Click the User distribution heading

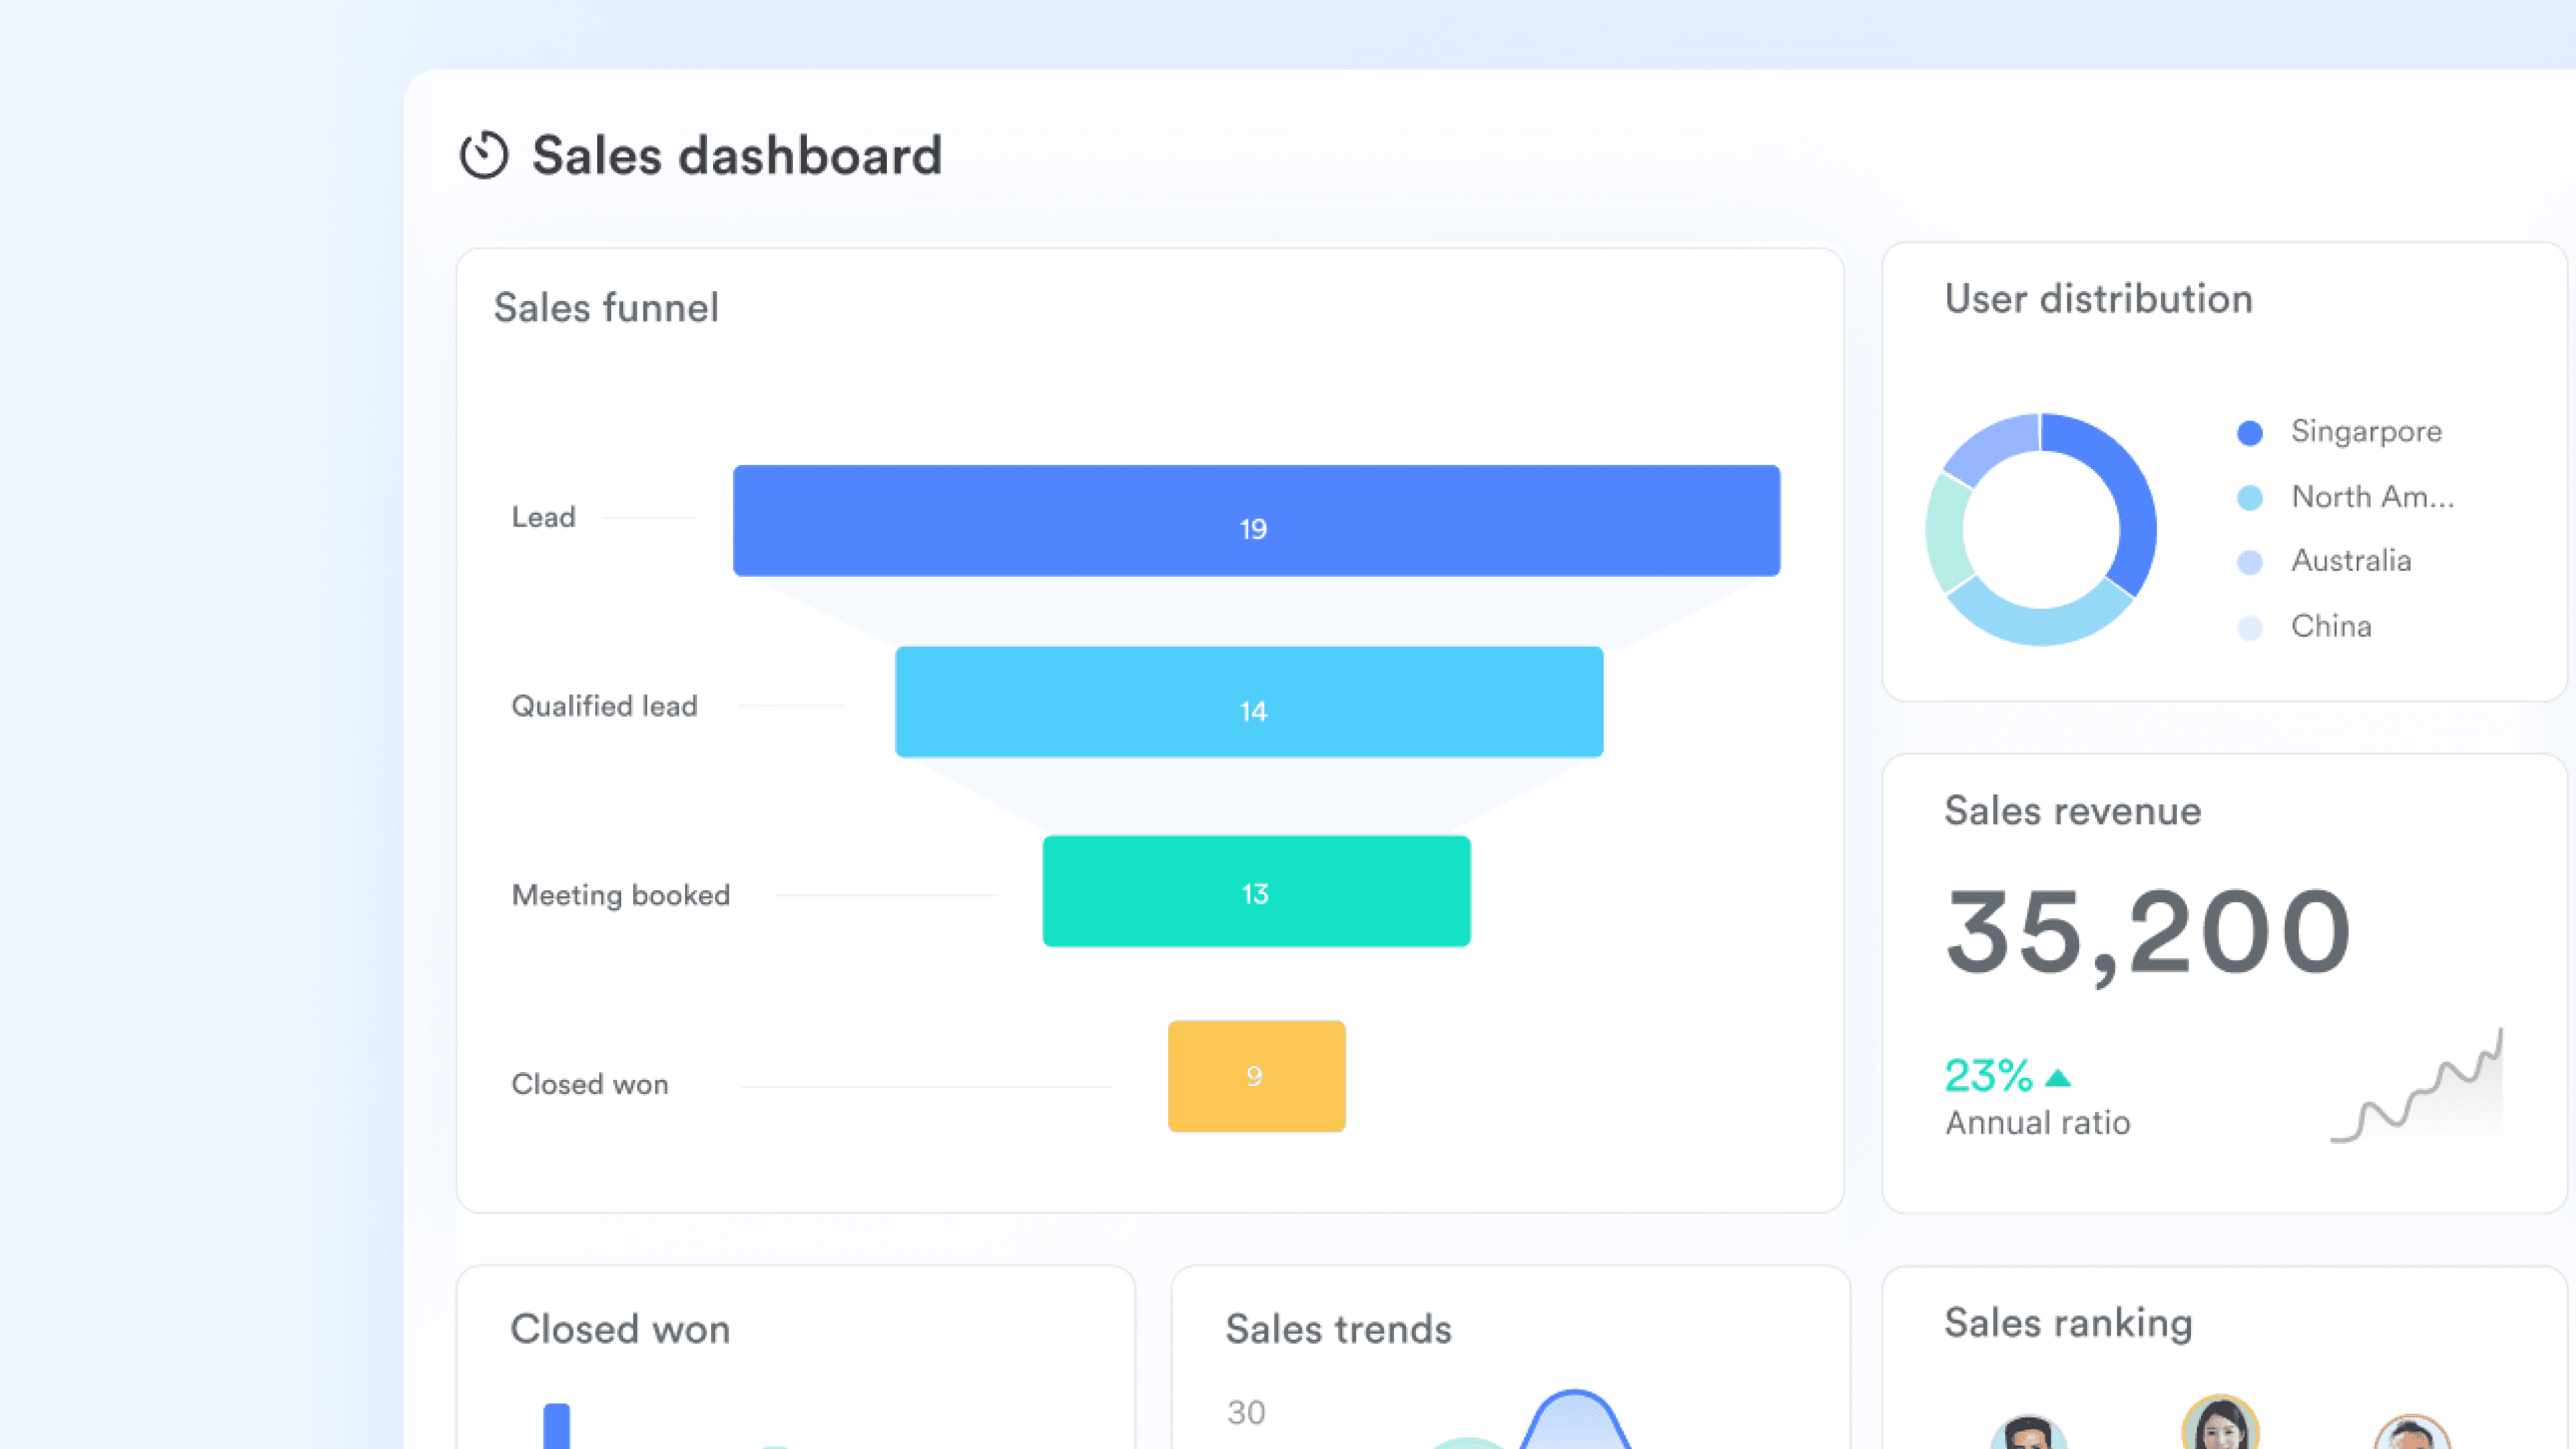click(x=2098, y=299)
